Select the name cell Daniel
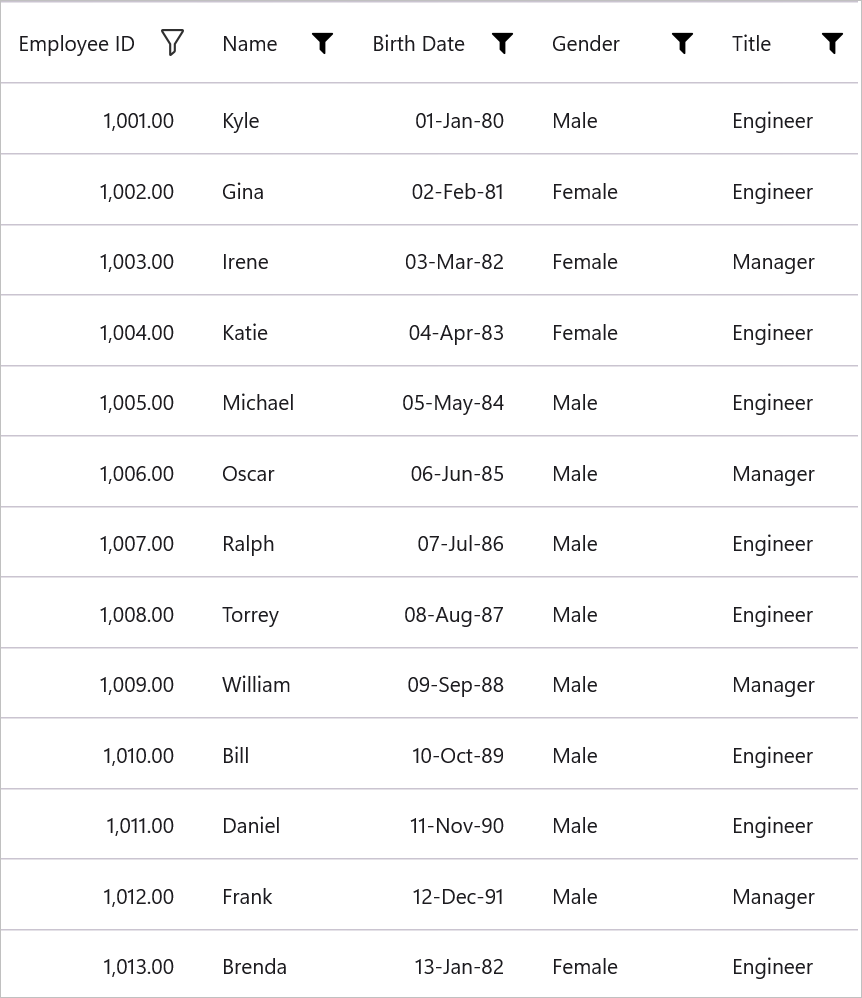 pos(251,826)
